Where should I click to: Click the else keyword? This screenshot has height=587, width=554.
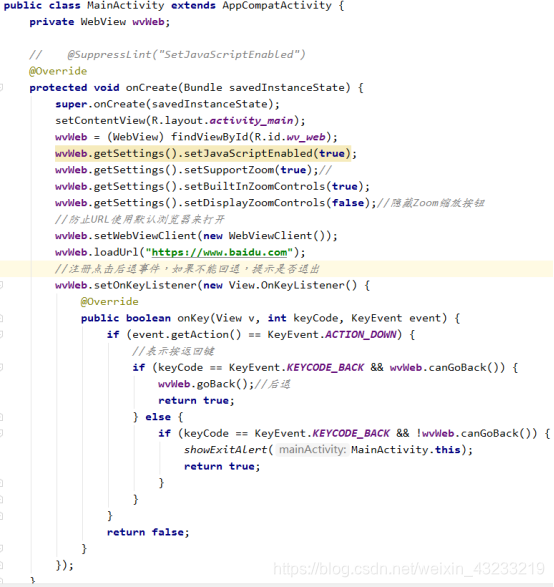coord(158,417)
